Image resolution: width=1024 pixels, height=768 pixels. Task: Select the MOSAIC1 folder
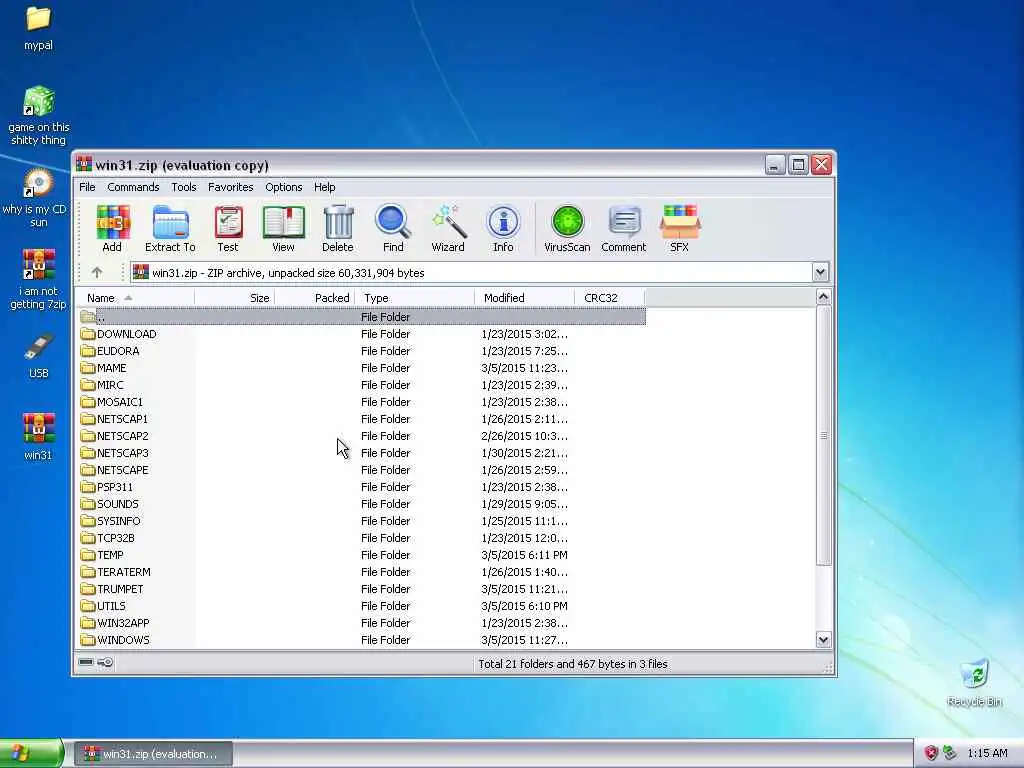361,402
